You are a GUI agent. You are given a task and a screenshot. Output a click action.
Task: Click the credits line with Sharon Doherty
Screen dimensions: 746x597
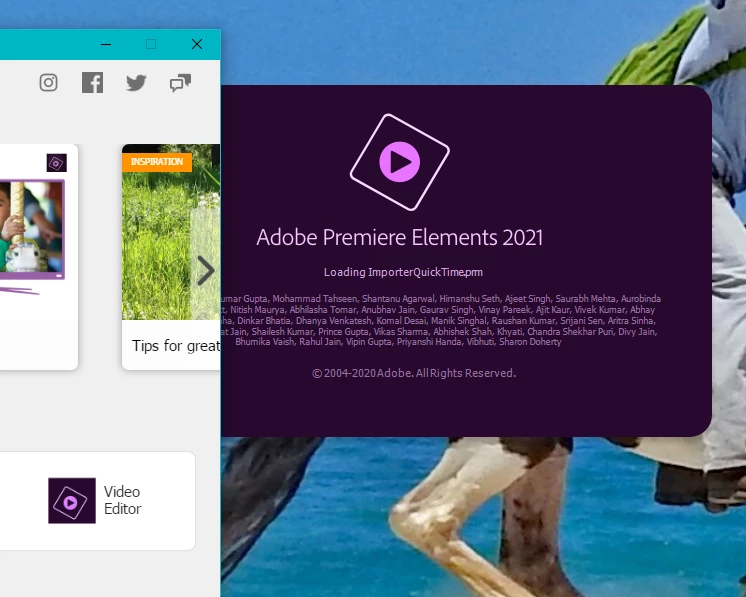click(x=398, y=342)
